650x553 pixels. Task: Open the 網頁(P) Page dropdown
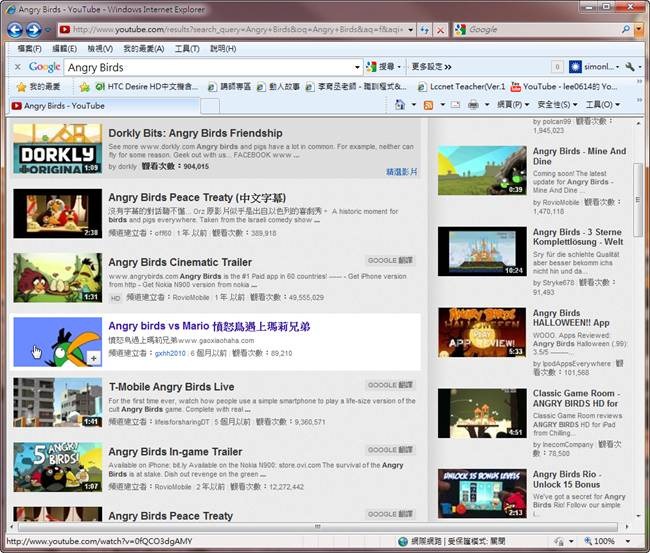point(513,104)
